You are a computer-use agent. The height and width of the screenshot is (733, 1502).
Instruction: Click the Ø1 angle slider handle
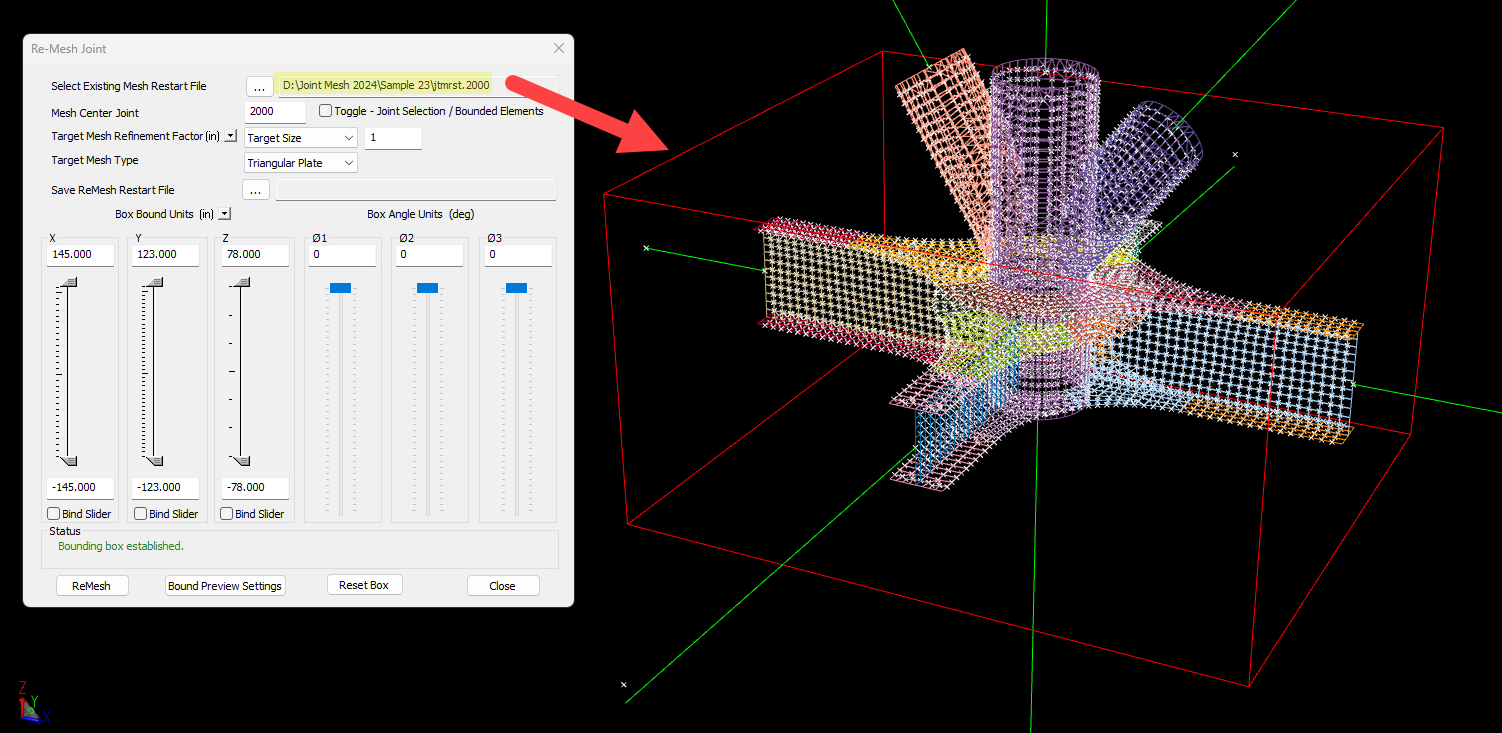[x=340, y=288]
